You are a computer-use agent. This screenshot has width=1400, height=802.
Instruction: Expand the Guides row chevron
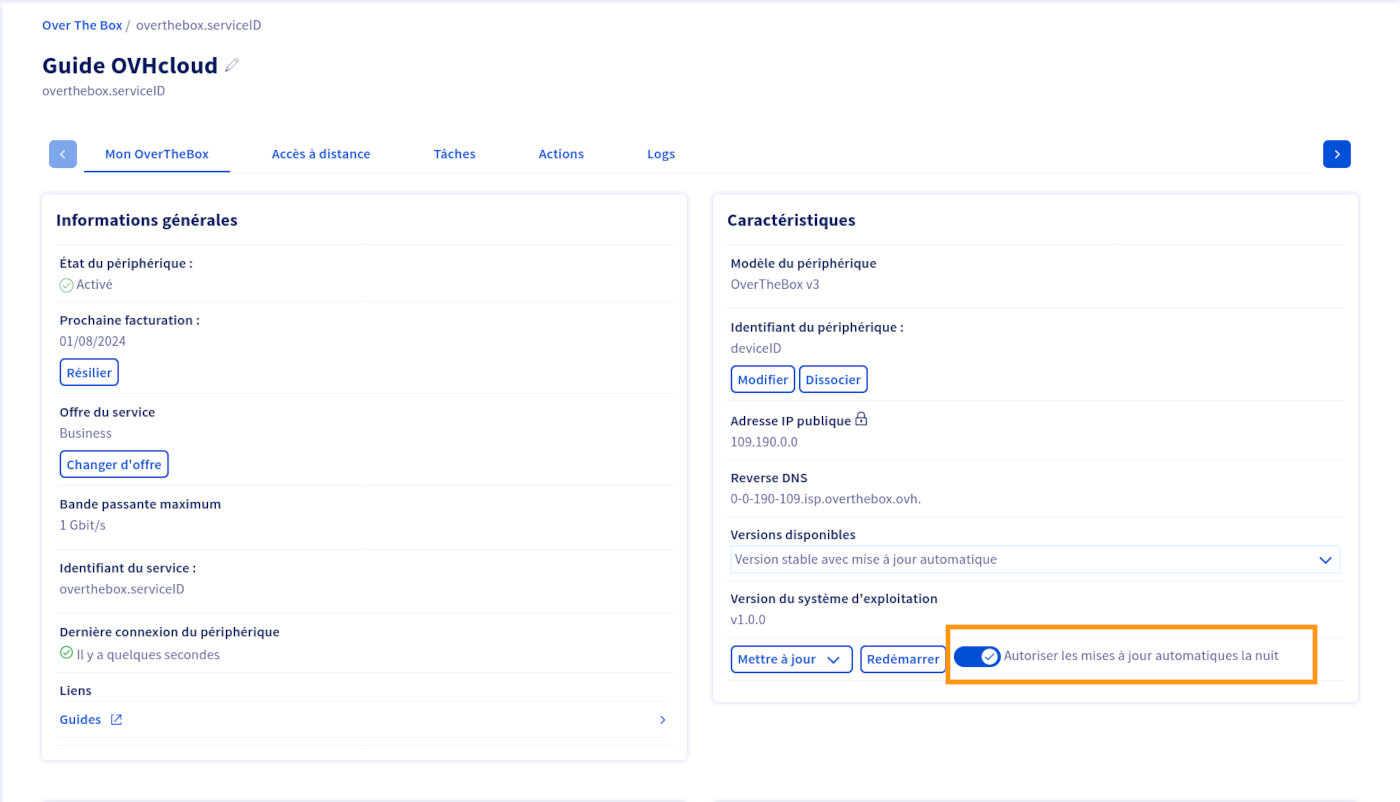point(662,720)
